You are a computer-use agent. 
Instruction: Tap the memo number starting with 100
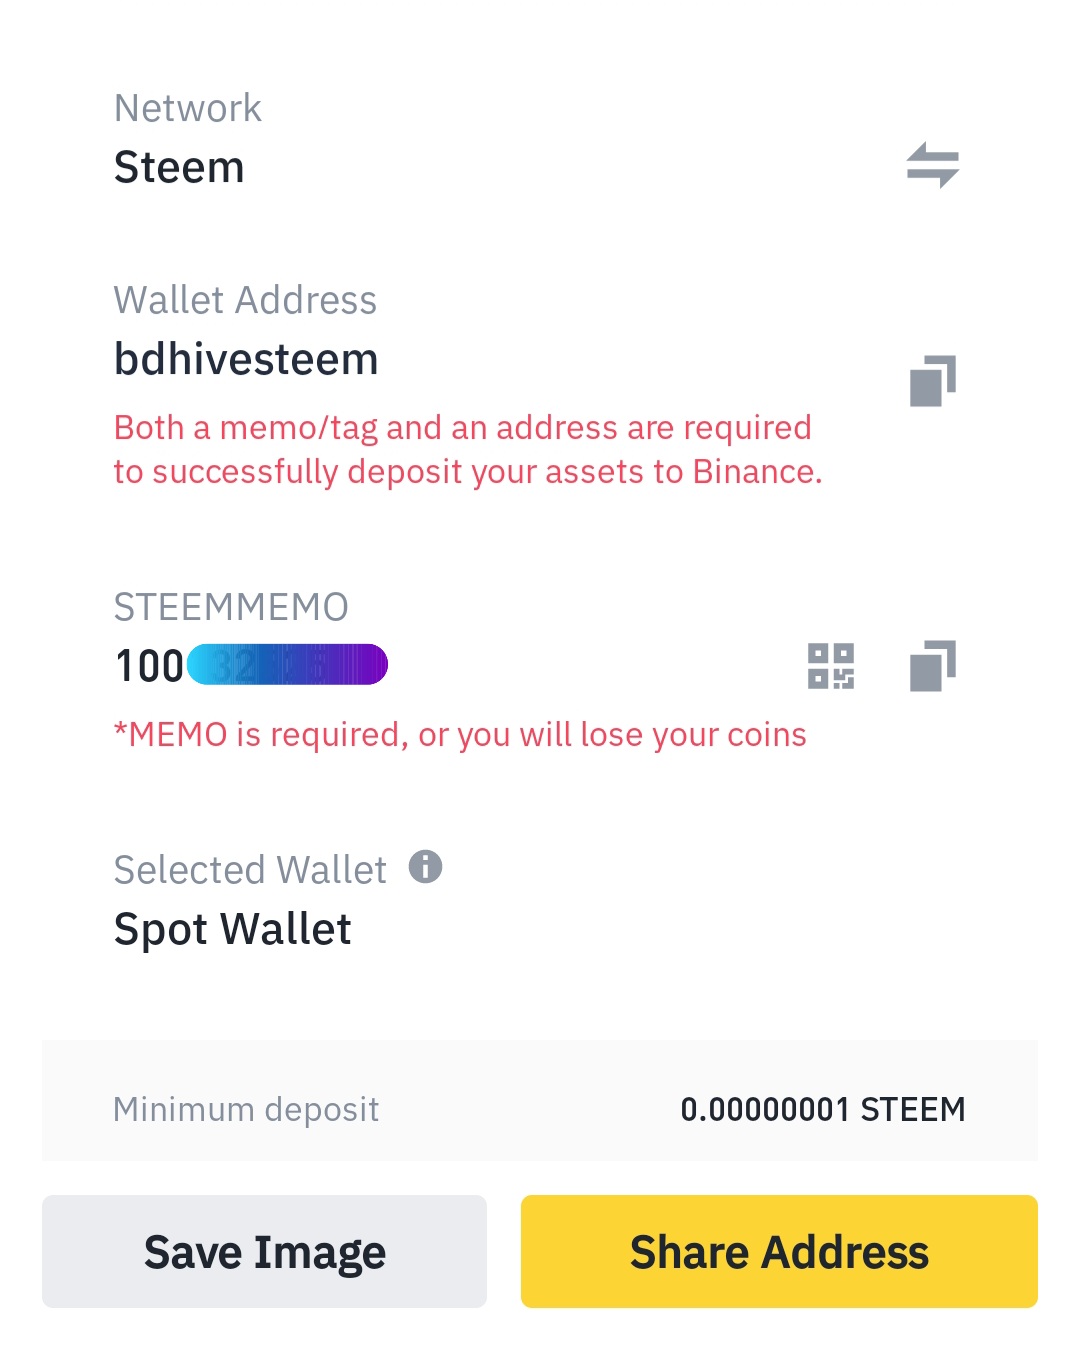(150, 666)
